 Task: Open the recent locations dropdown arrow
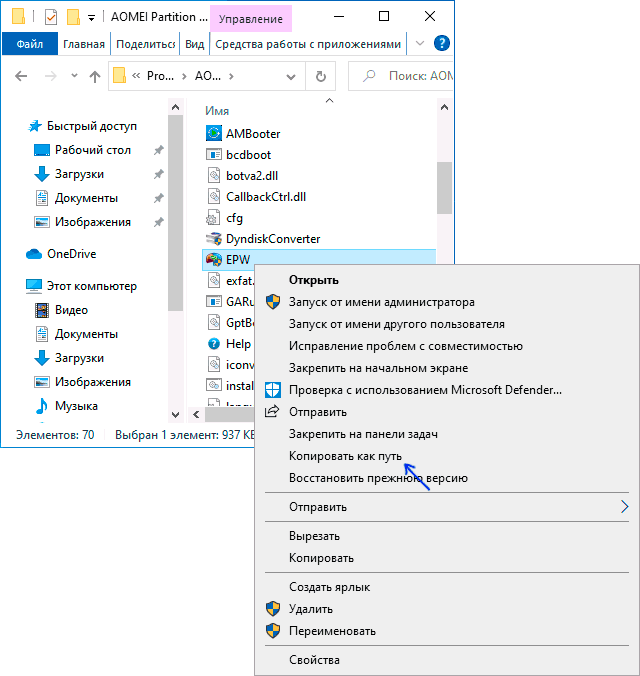click(x=74, y=76)
